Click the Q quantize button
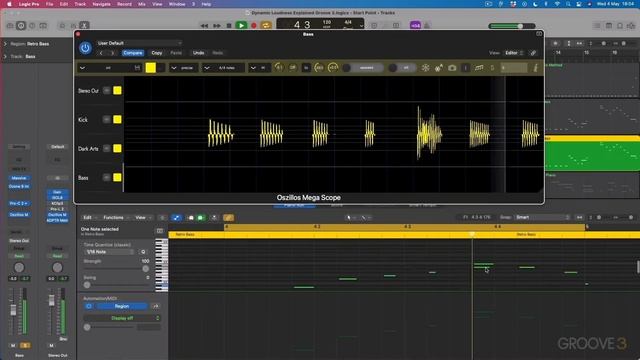 (x=143, y=252)
